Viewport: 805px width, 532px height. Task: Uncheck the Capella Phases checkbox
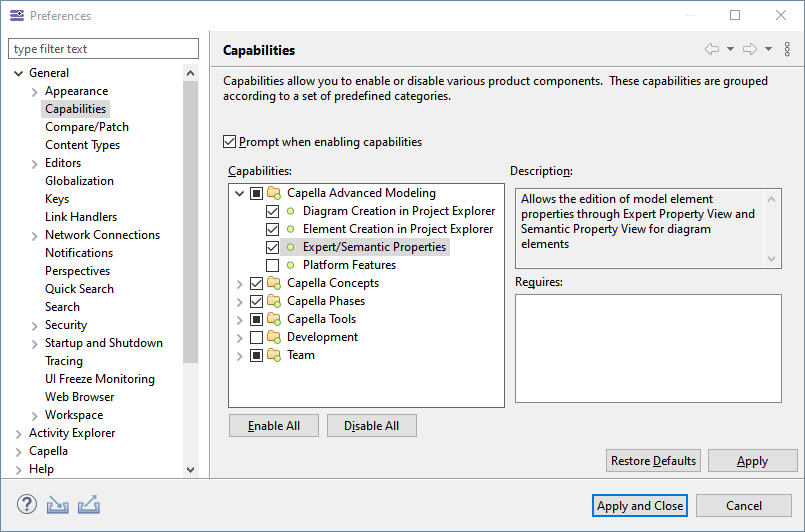point(256,301)
